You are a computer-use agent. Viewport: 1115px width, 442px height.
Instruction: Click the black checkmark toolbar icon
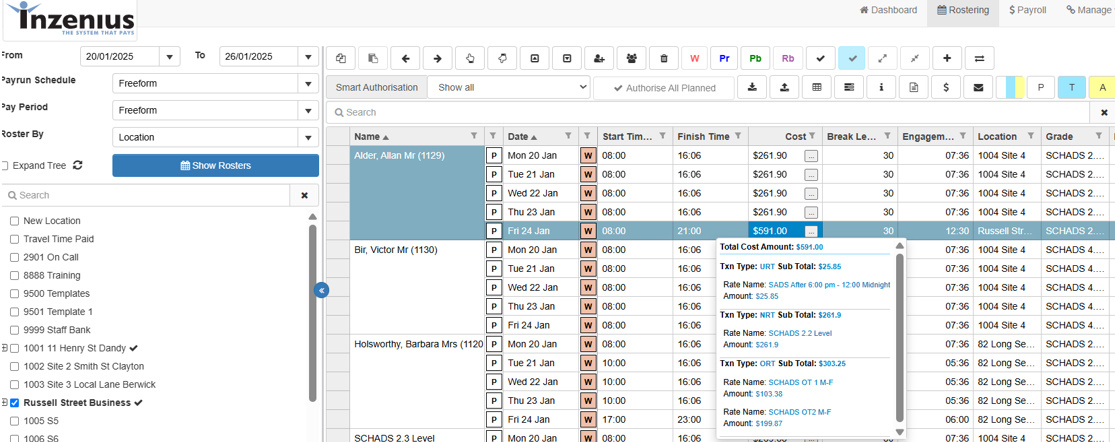(821, 58)
